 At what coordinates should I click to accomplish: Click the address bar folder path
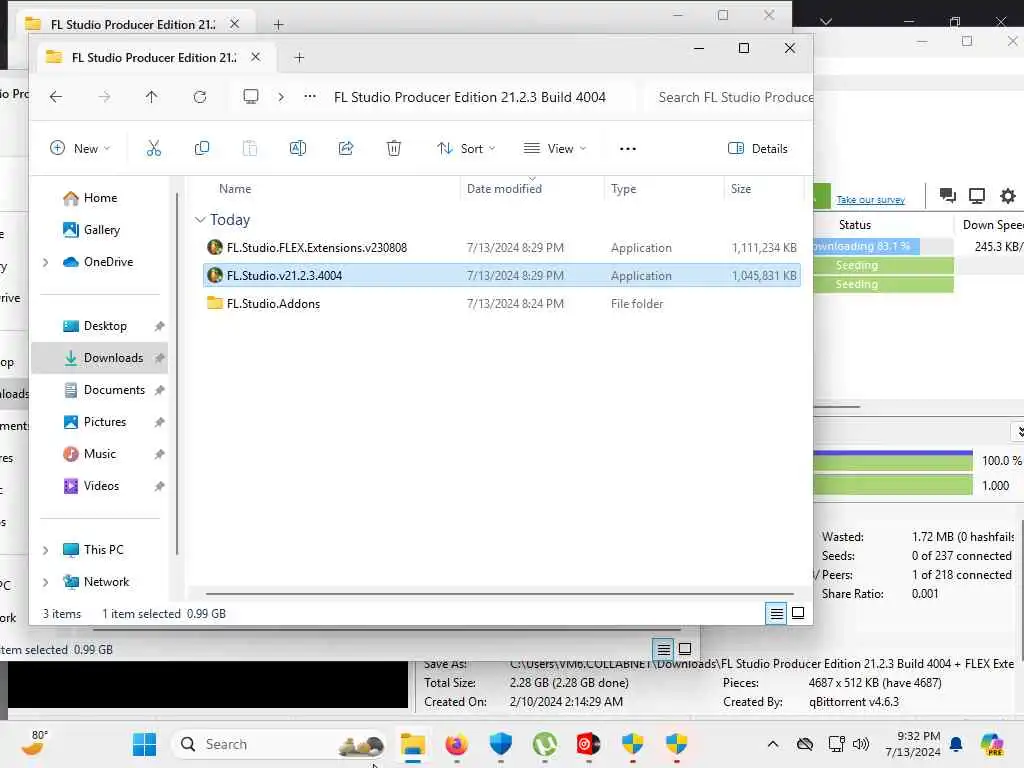pyautogui.click(x=470, y=97)
